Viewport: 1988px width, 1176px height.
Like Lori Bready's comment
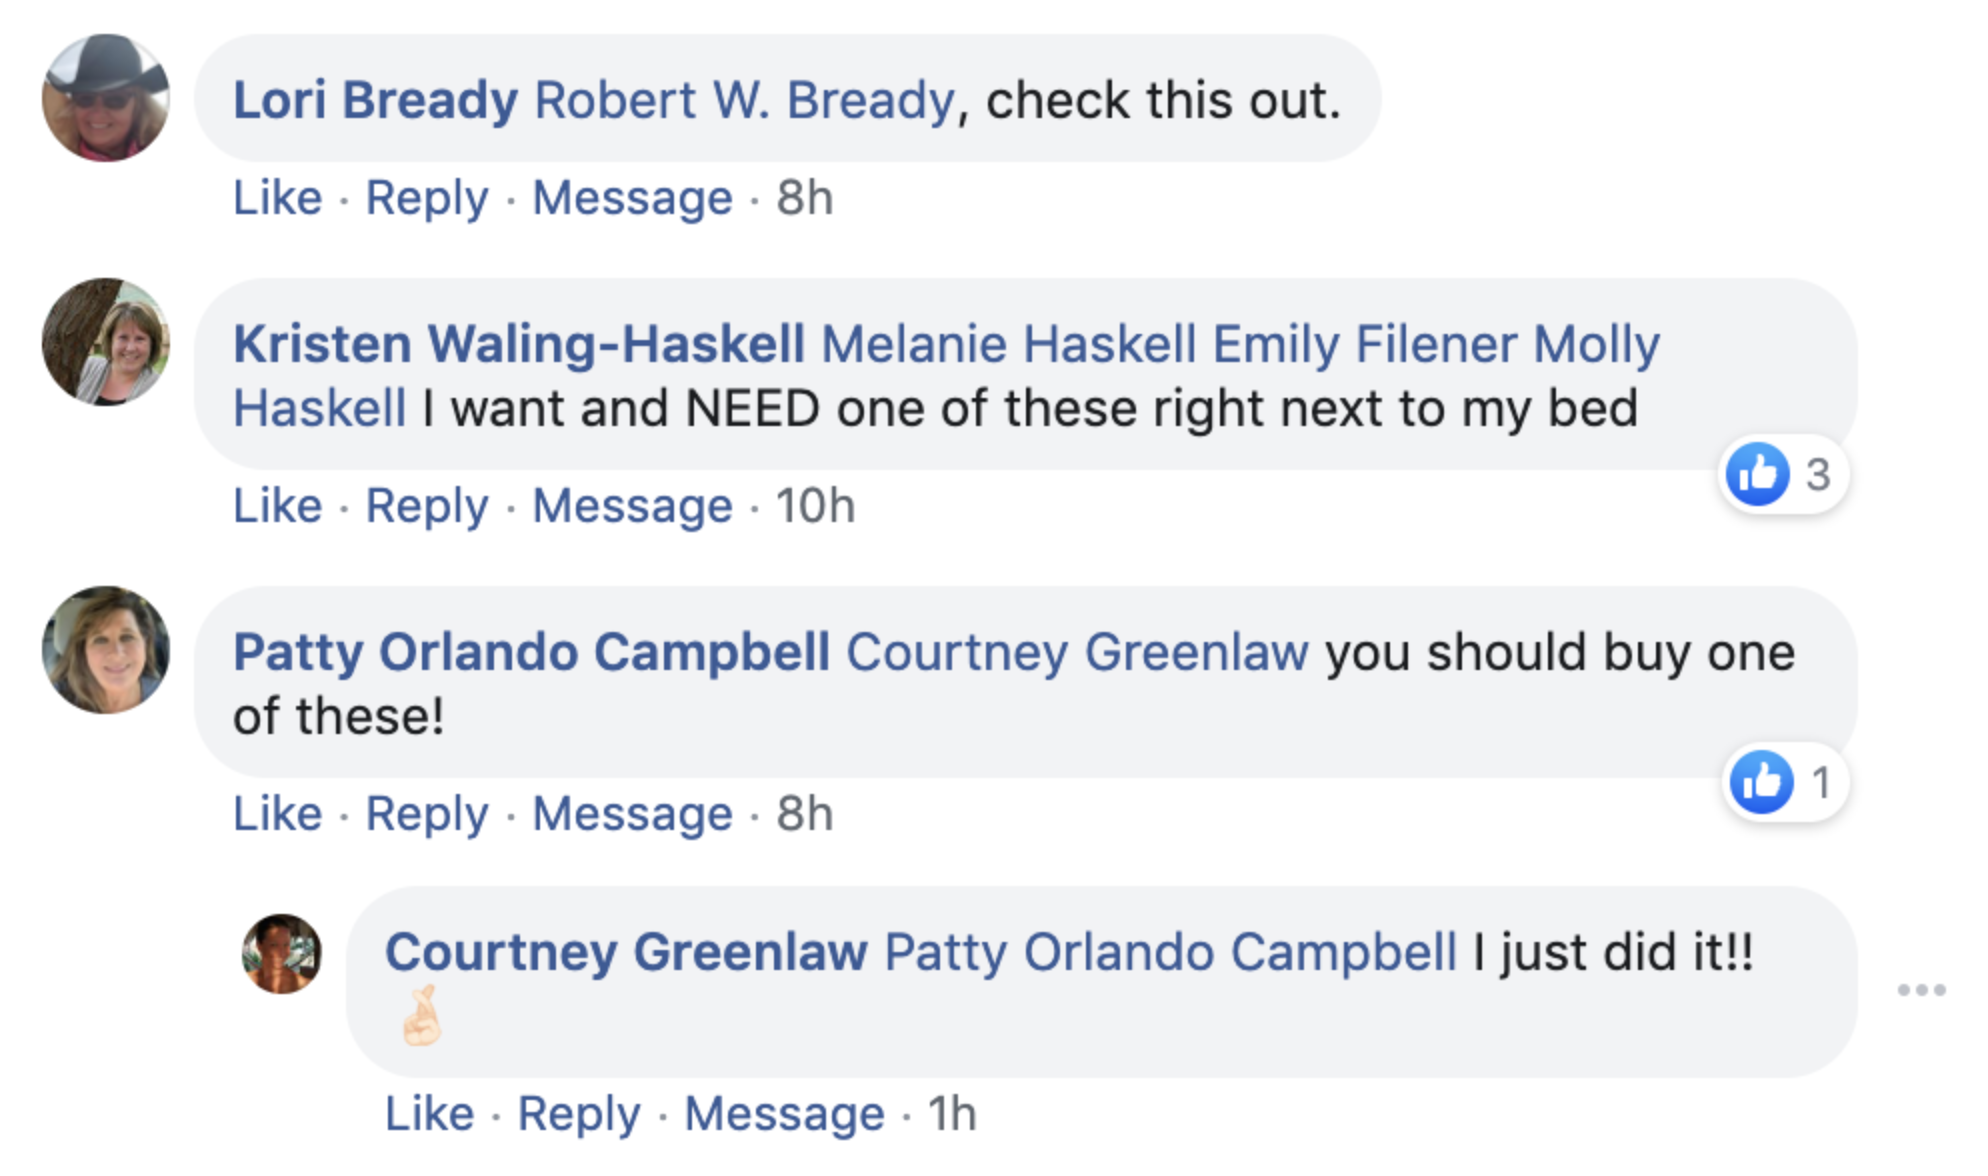pos(277,198)
